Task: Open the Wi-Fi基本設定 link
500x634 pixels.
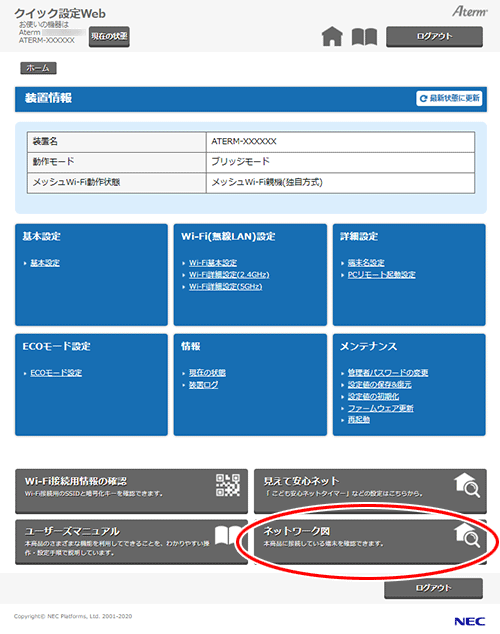Action: pos(213,263)
